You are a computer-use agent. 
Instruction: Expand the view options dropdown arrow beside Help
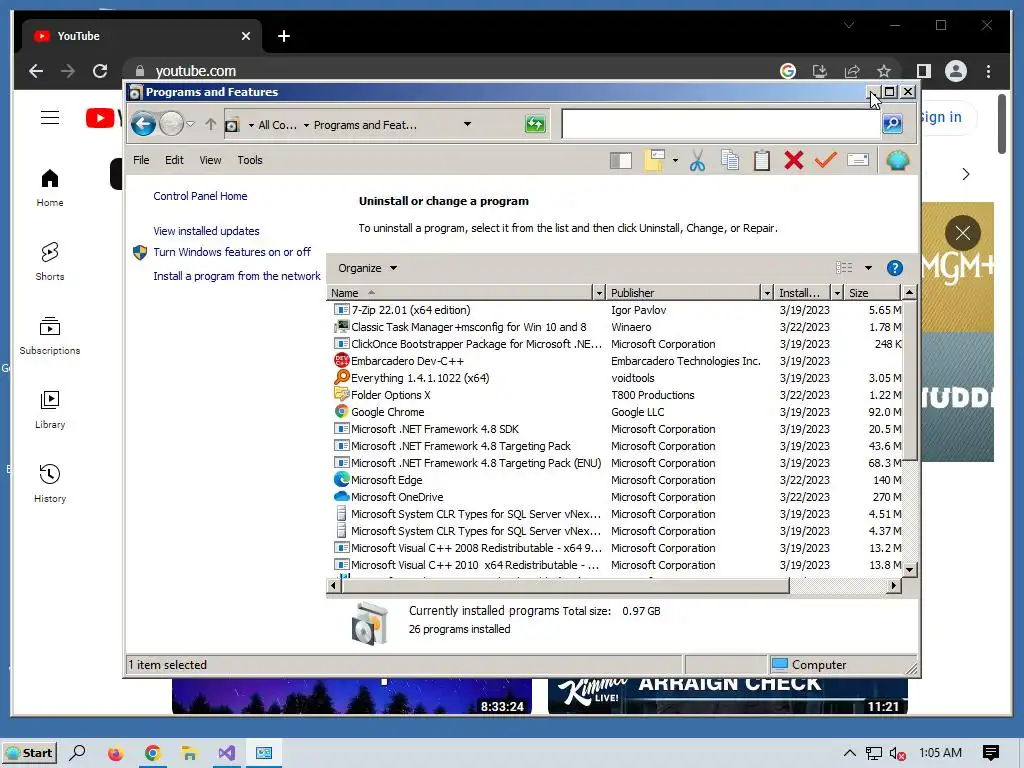868,268
